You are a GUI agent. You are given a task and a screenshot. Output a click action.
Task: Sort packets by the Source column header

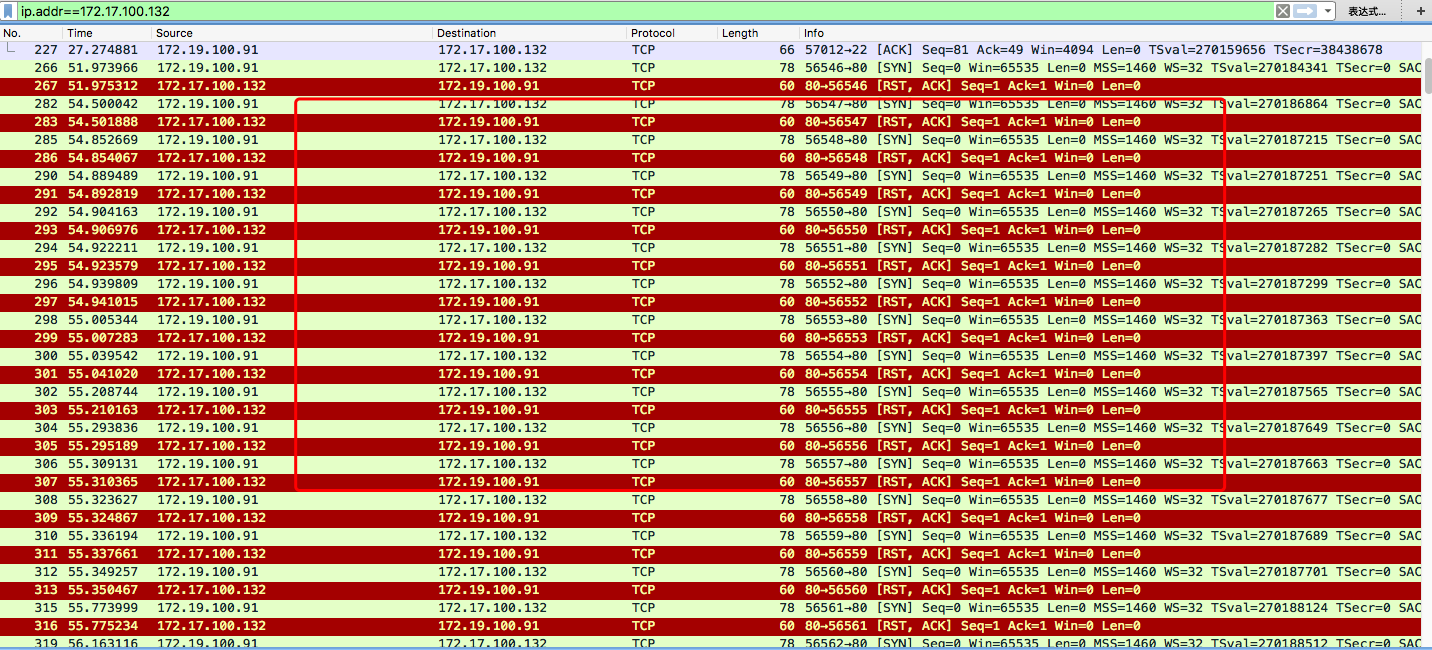coord(292,33)
